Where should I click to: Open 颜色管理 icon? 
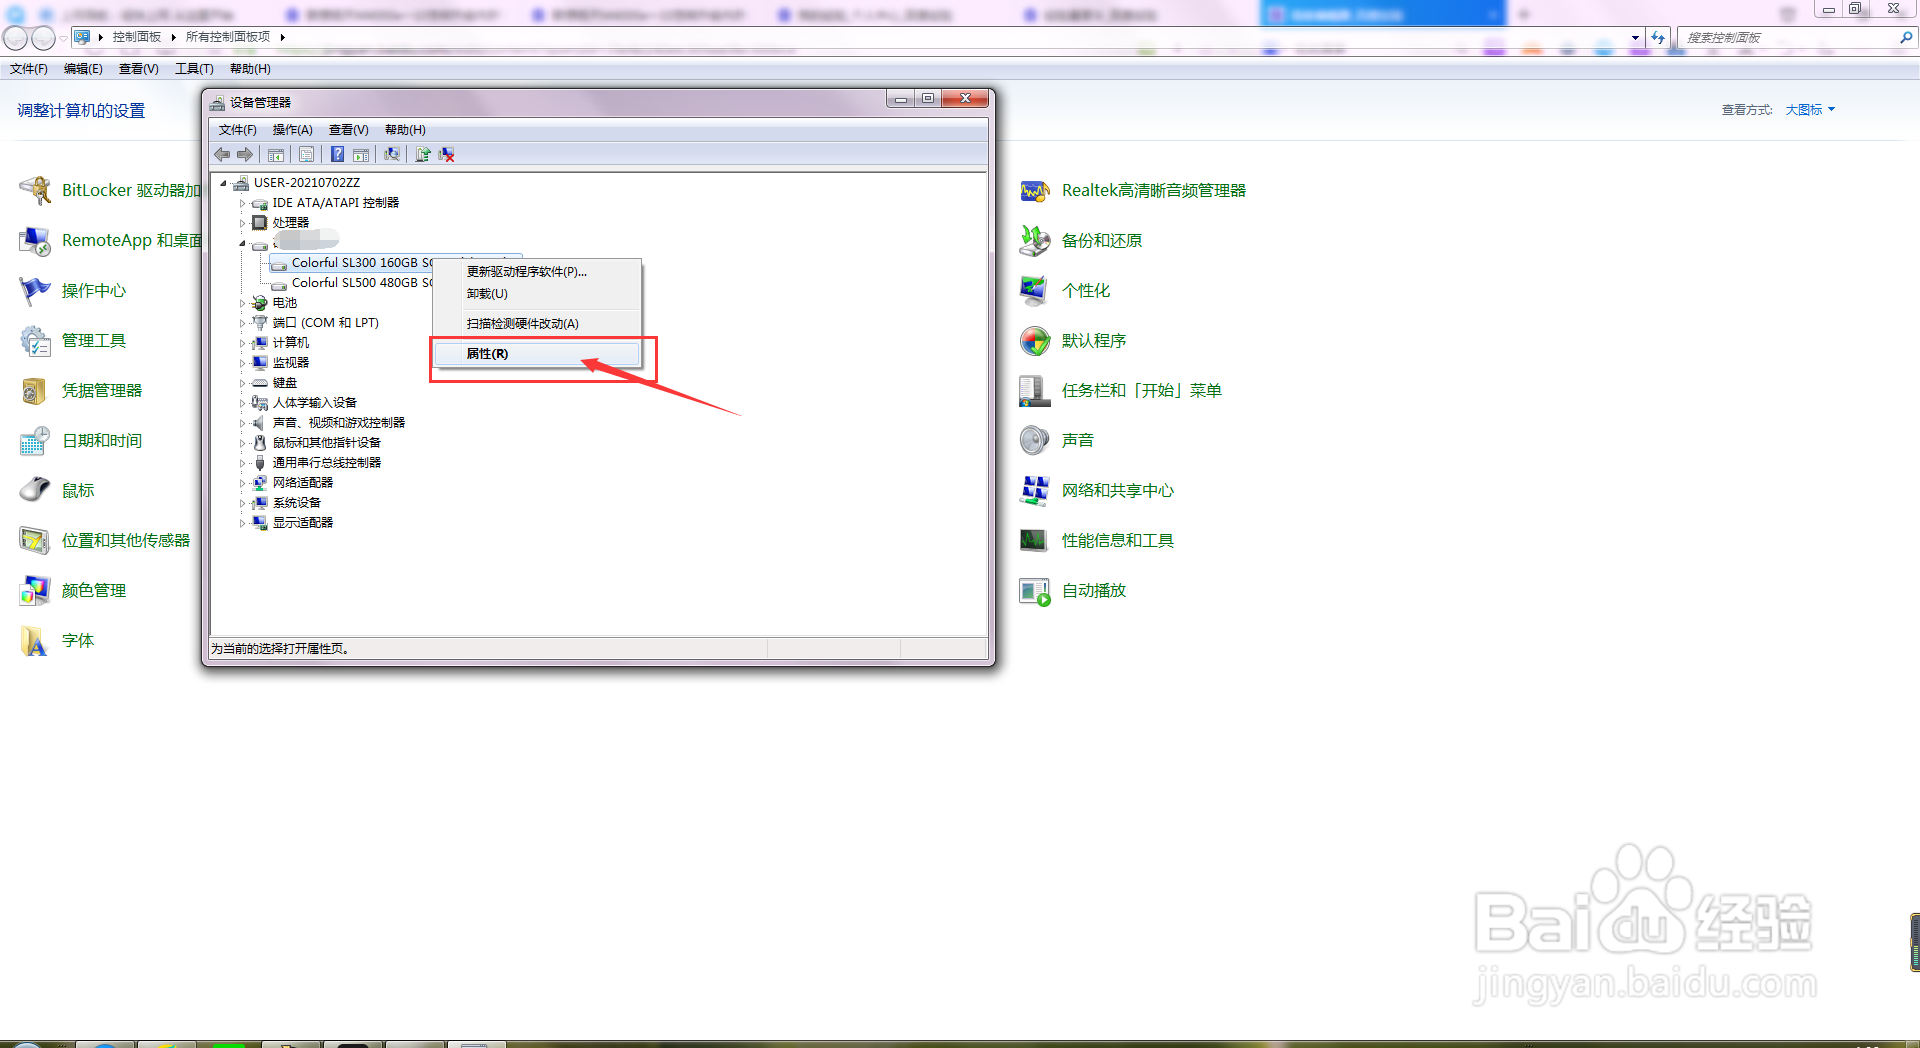point(36,590)
